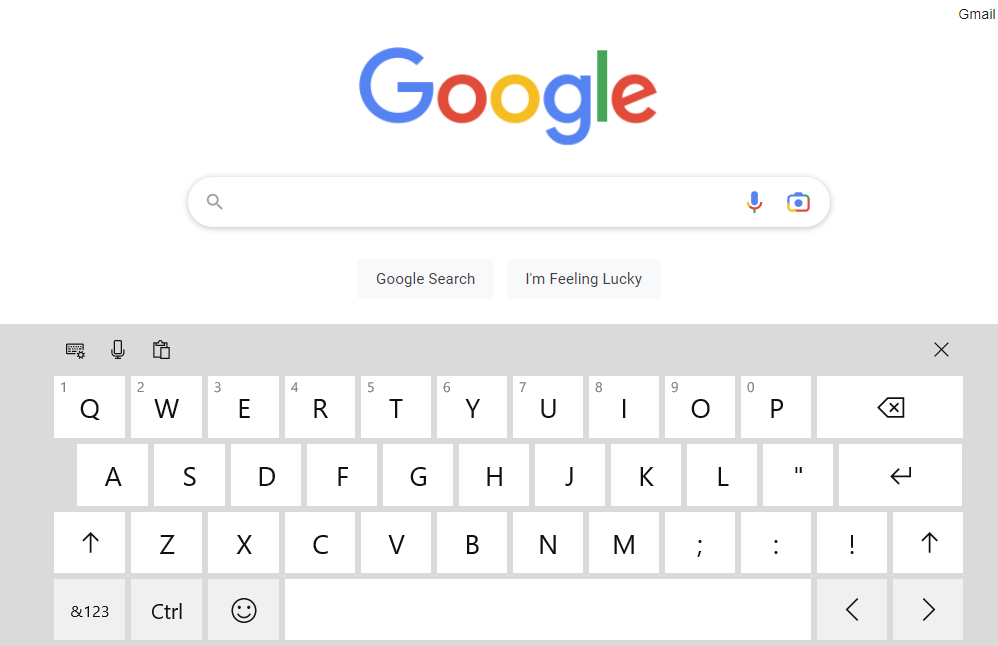This screenshot has width=998, height=646.
Task: Close the touch keyboard with X
Action: coord(941,349)
